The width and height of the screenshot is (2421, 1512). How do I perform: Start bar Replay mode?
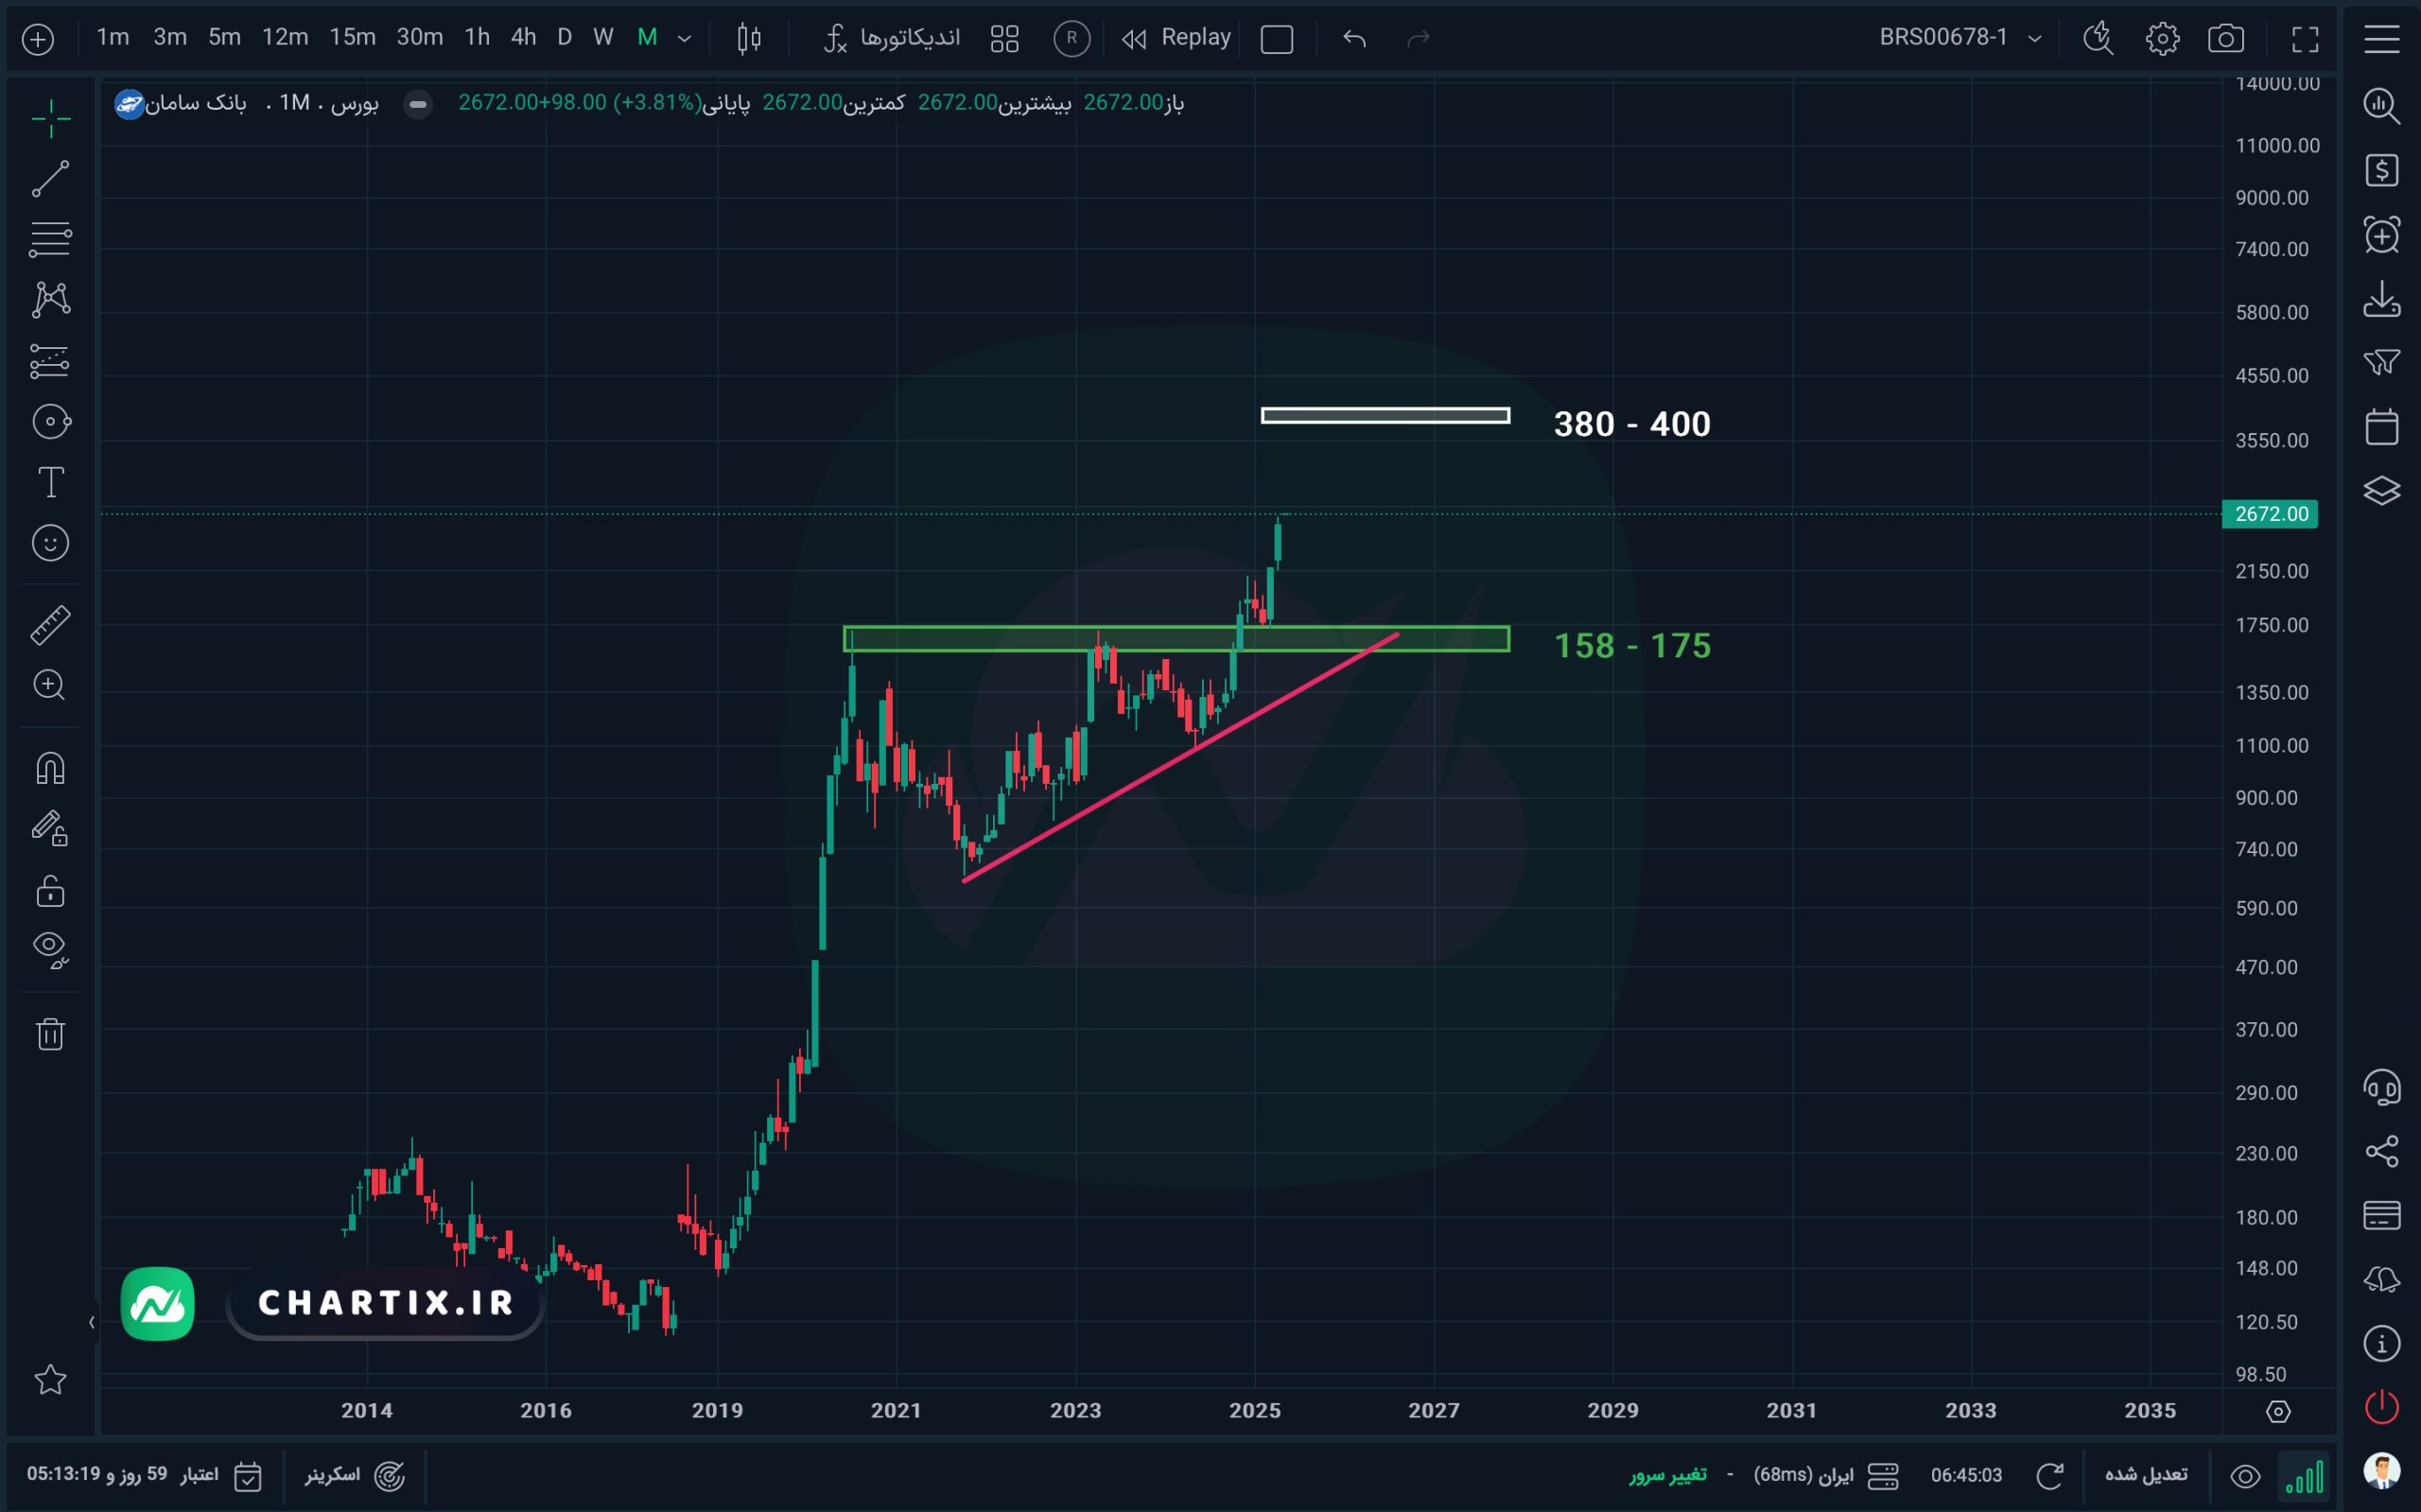[x=1176, y=38]
